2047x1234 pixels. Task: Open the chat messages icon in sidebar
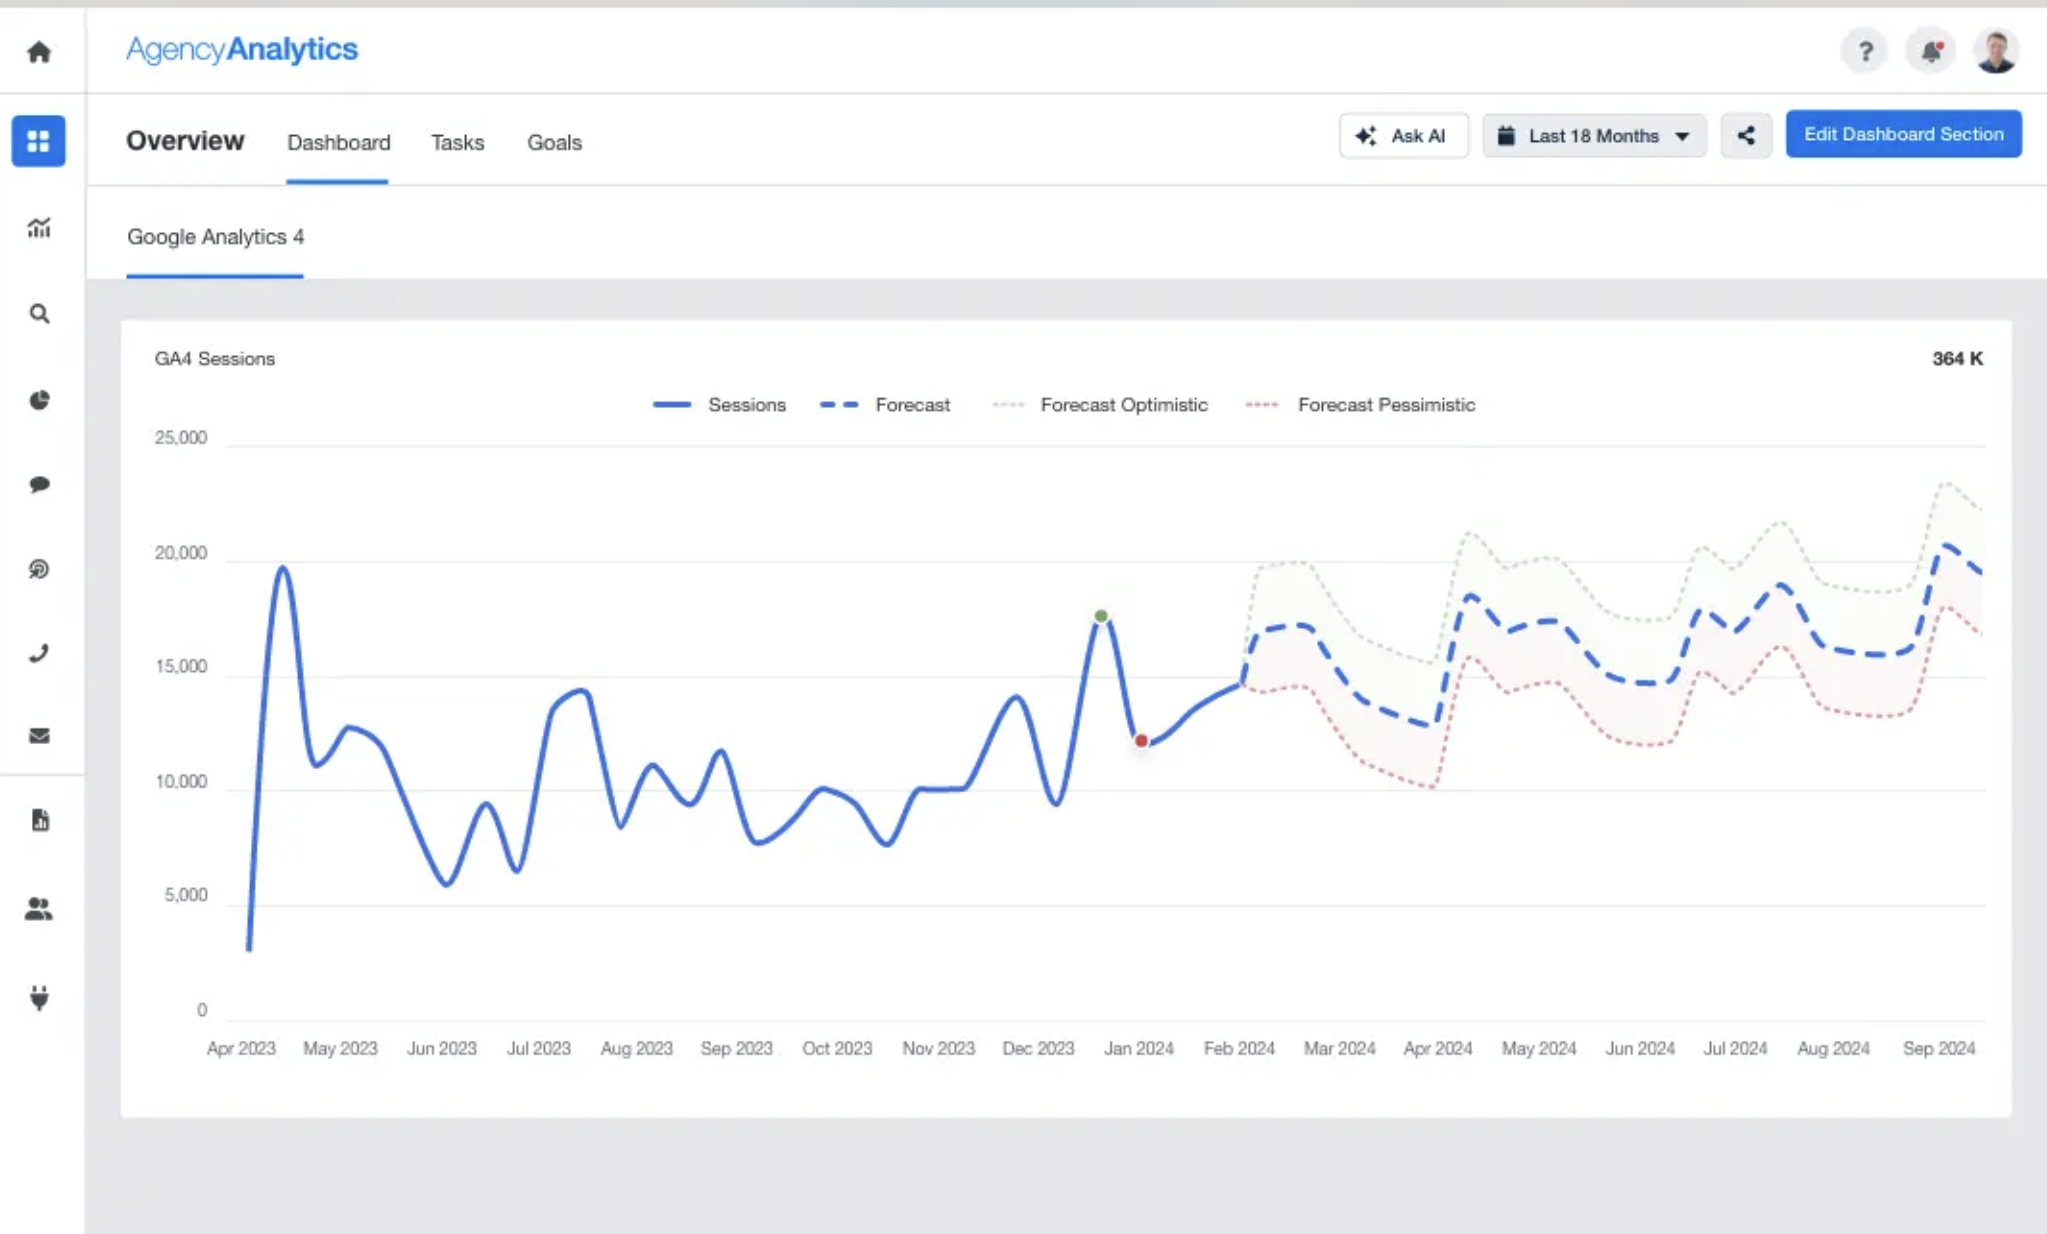[39, 484]
